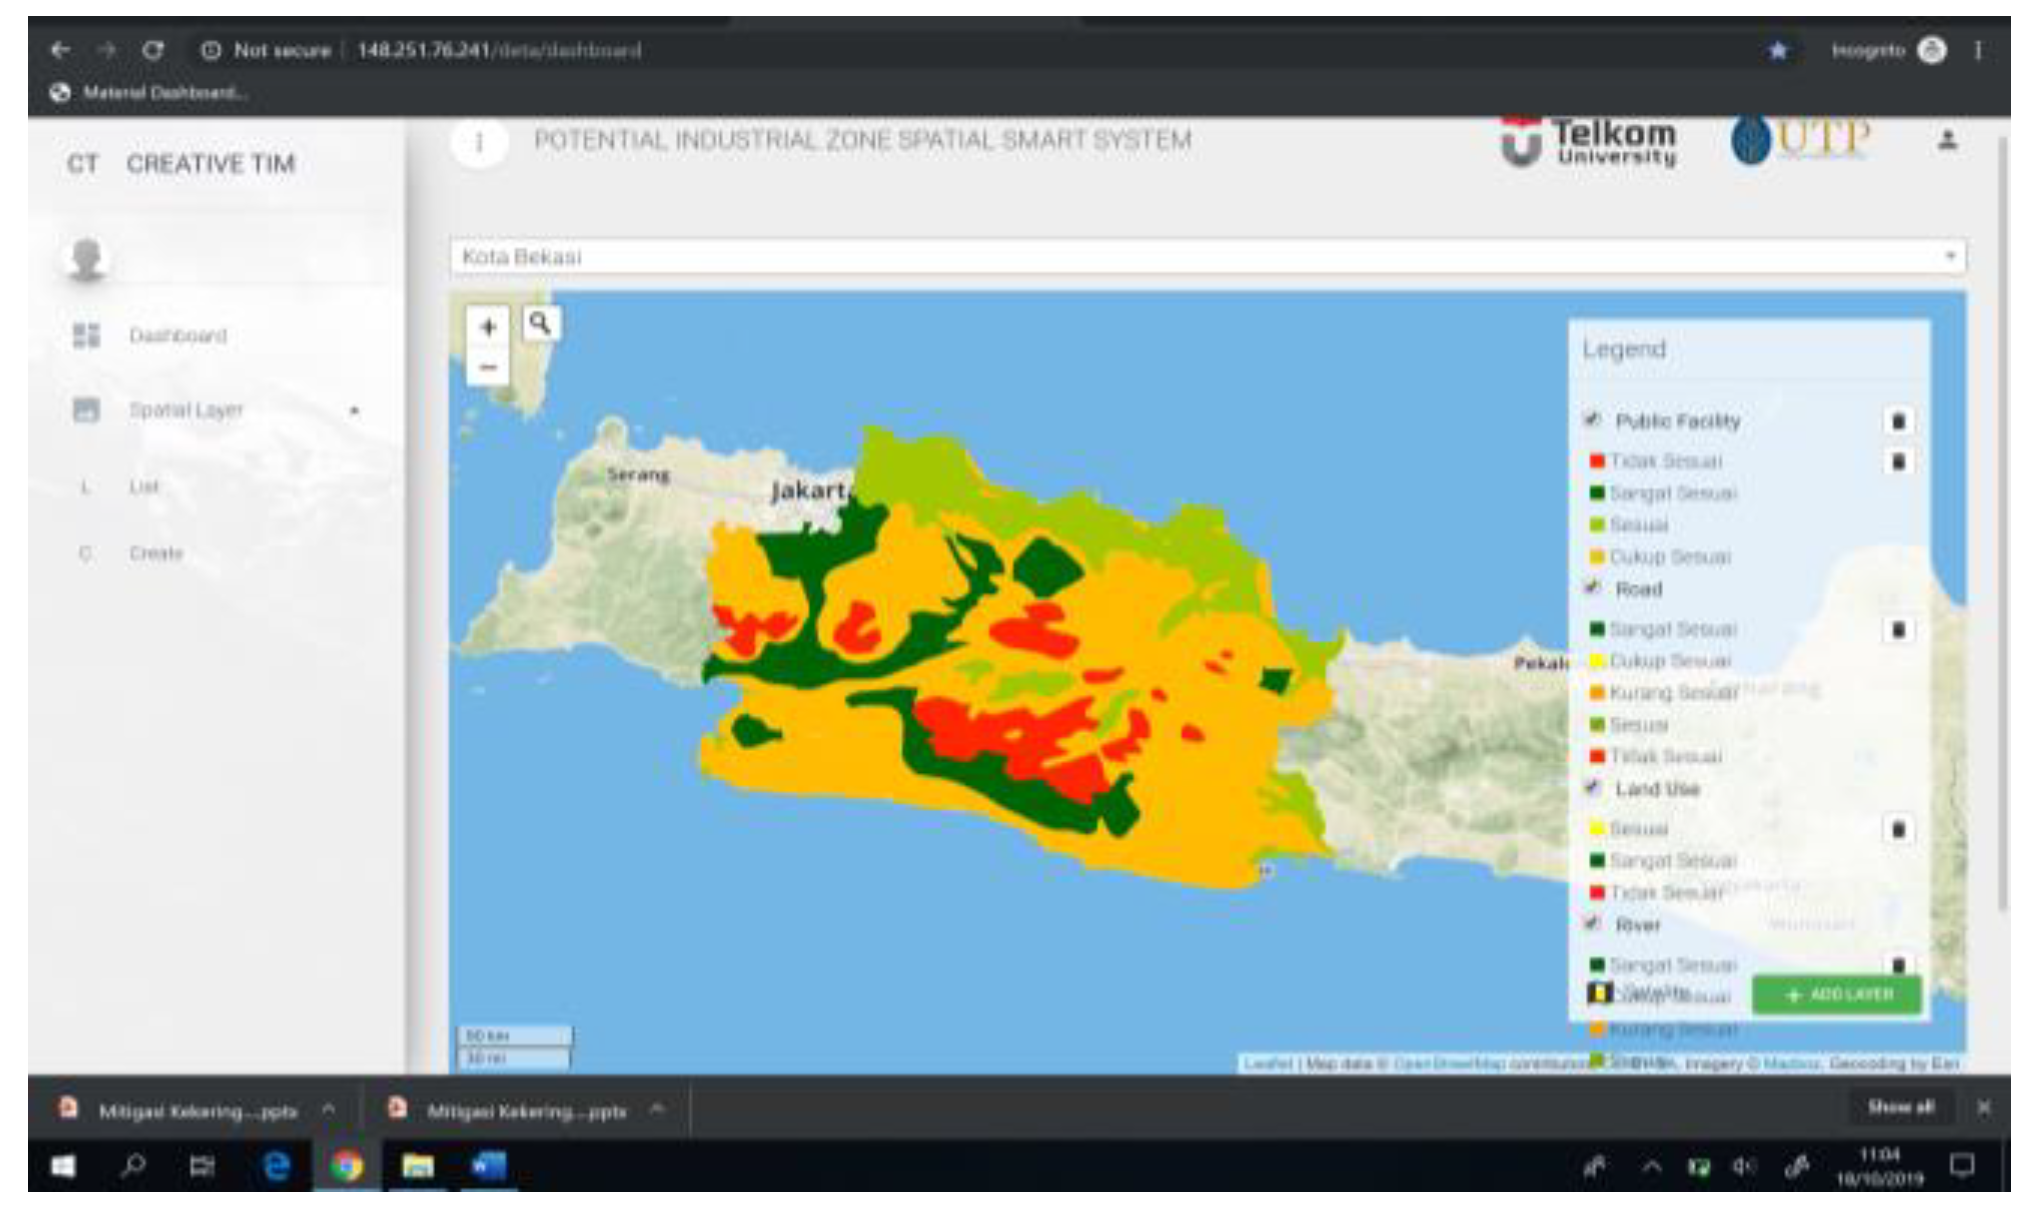Click the red Tidak Sesuai legend swatch
Image resolution: width=2030 pixels, height=1215 pixels.
click(x=1597, y=461)
